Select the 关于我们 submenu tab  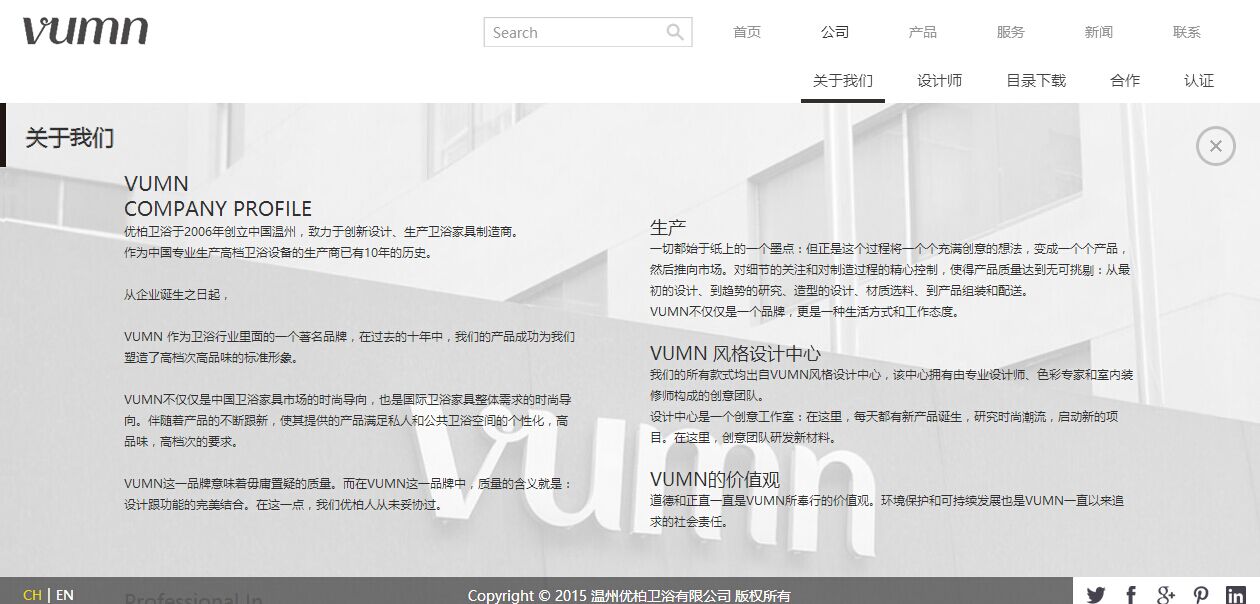point(843,81)
